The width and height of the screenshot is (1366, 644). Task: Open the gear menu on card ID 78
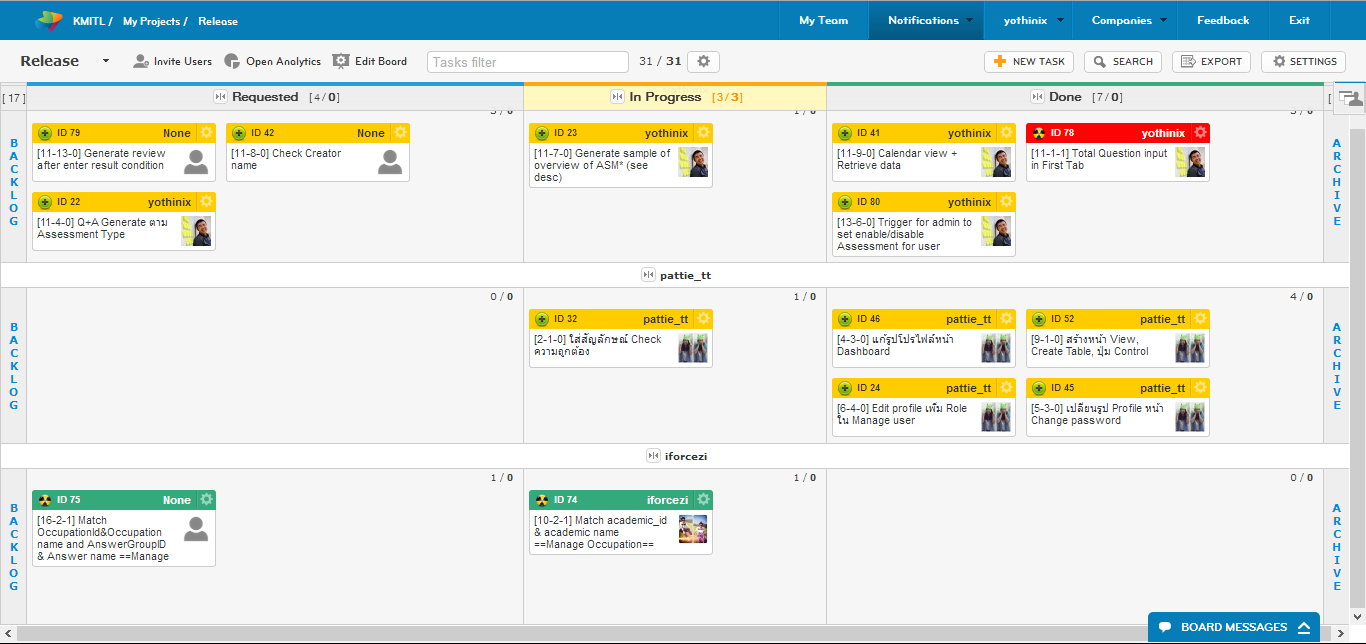(x=1200, y=133)
